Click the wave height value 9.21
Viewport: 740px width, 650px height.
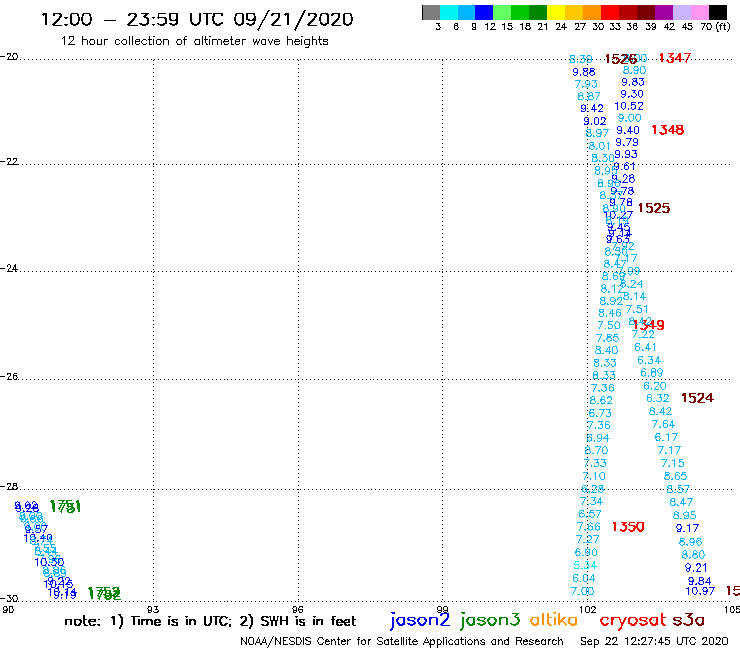pos(696,568)
